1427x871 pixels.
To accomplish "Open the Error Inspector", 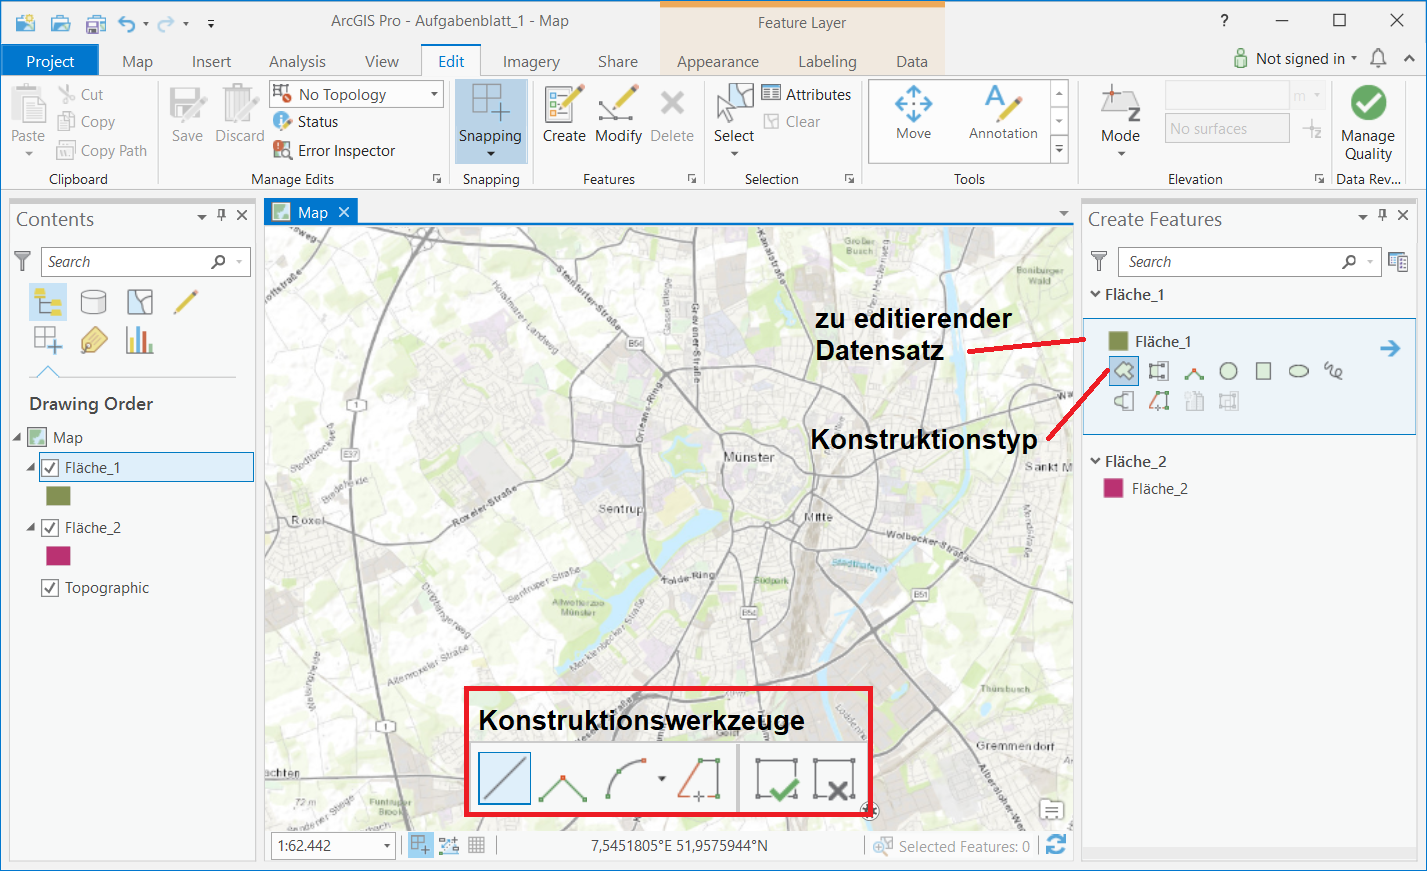I will coord(335,151).
